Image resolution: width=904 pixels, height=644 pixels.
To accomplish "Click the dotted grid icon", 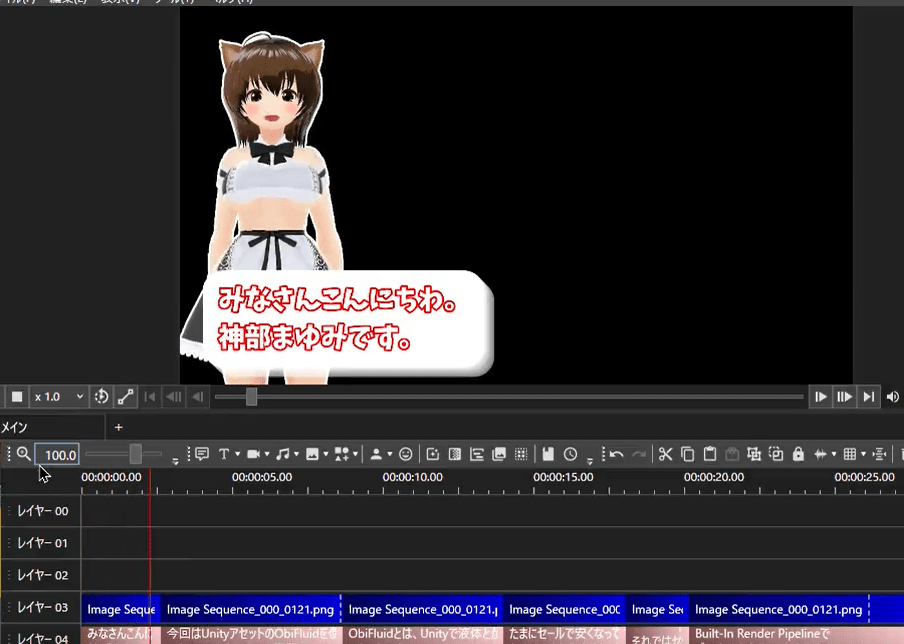I will pos(521,454).
